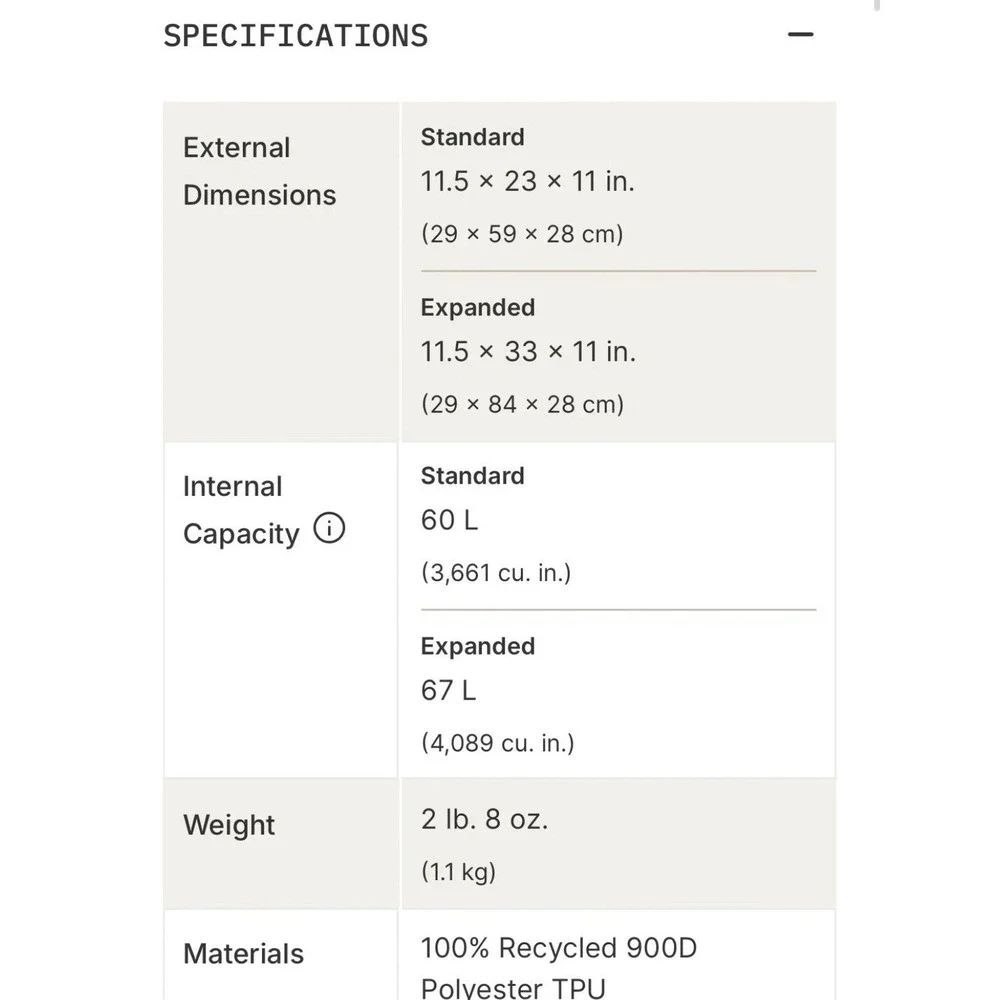Screen dimensions: 1000x1000
Task: Click the page scrollbar at top right
Action: pyautogui.click(x=877, y=5)
